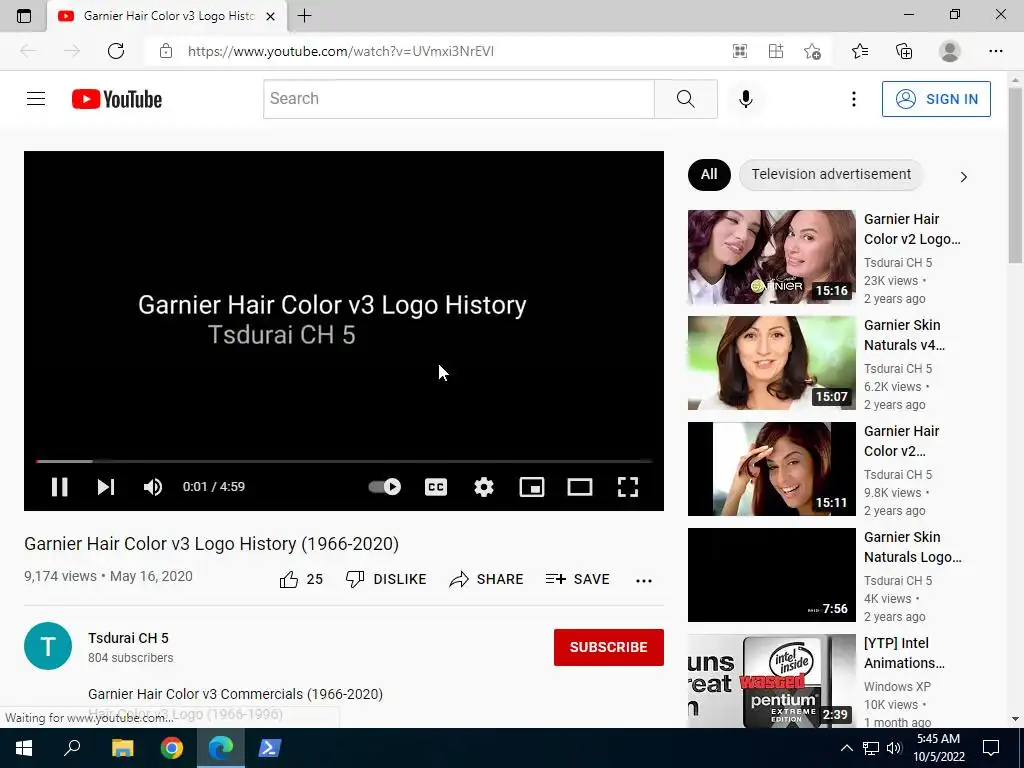The height and width of the screenshot is (768, 1024).
Task: Click the address bar URL
Action: (x=341, y=51)
